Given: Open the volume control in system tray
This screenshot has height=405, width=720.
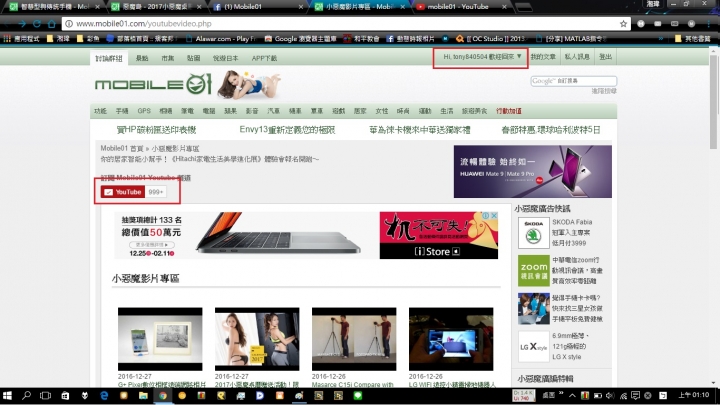Looking at the screenshot, I should pos(610,395).
